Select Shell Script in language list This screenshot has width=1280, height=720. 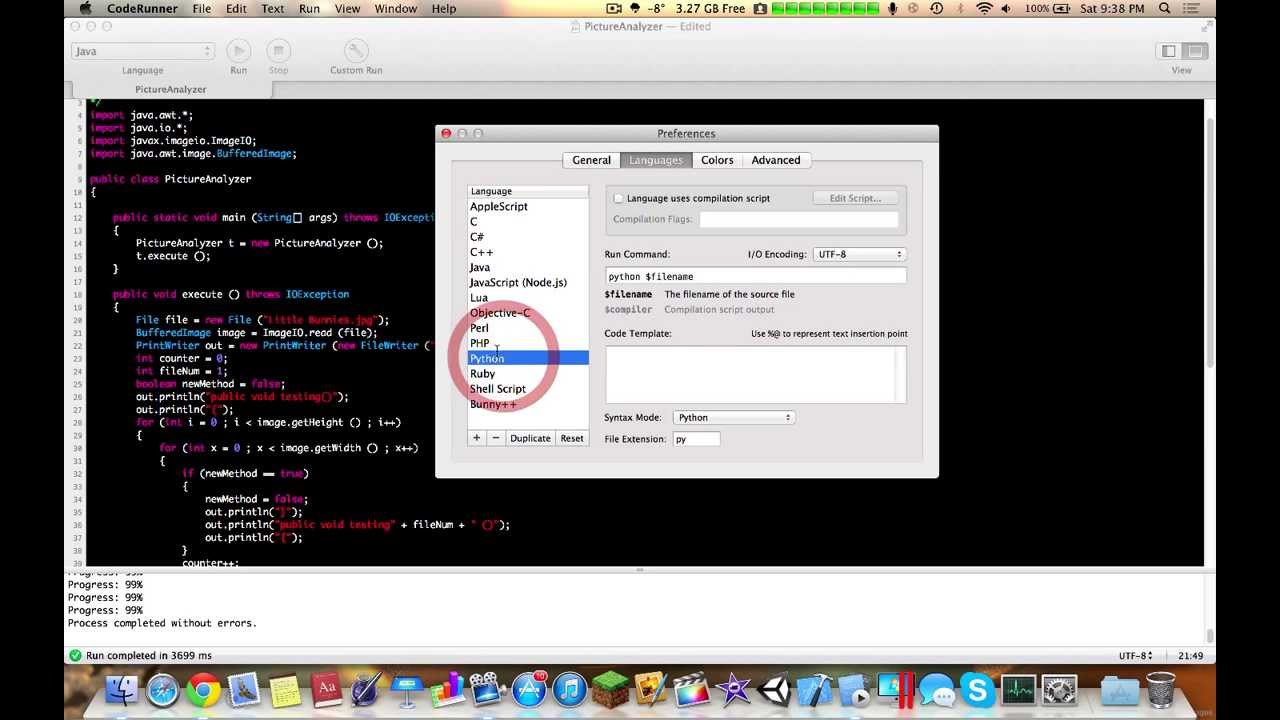(x=528, y=389)
